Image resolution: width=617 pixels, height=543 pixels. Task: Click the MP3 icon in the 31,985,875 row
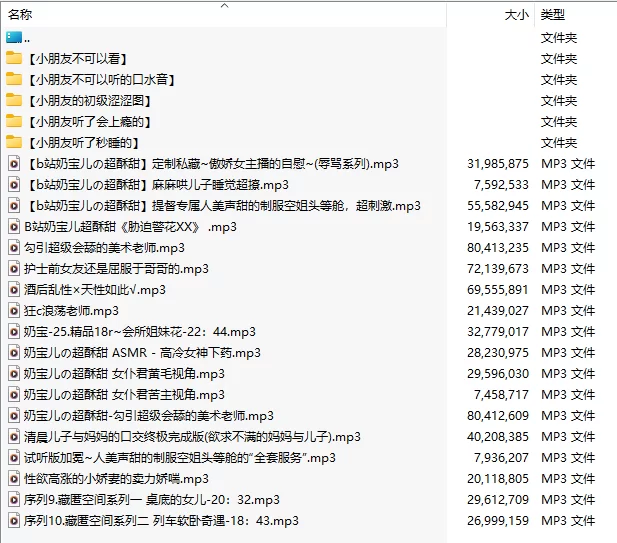[14, 164]
